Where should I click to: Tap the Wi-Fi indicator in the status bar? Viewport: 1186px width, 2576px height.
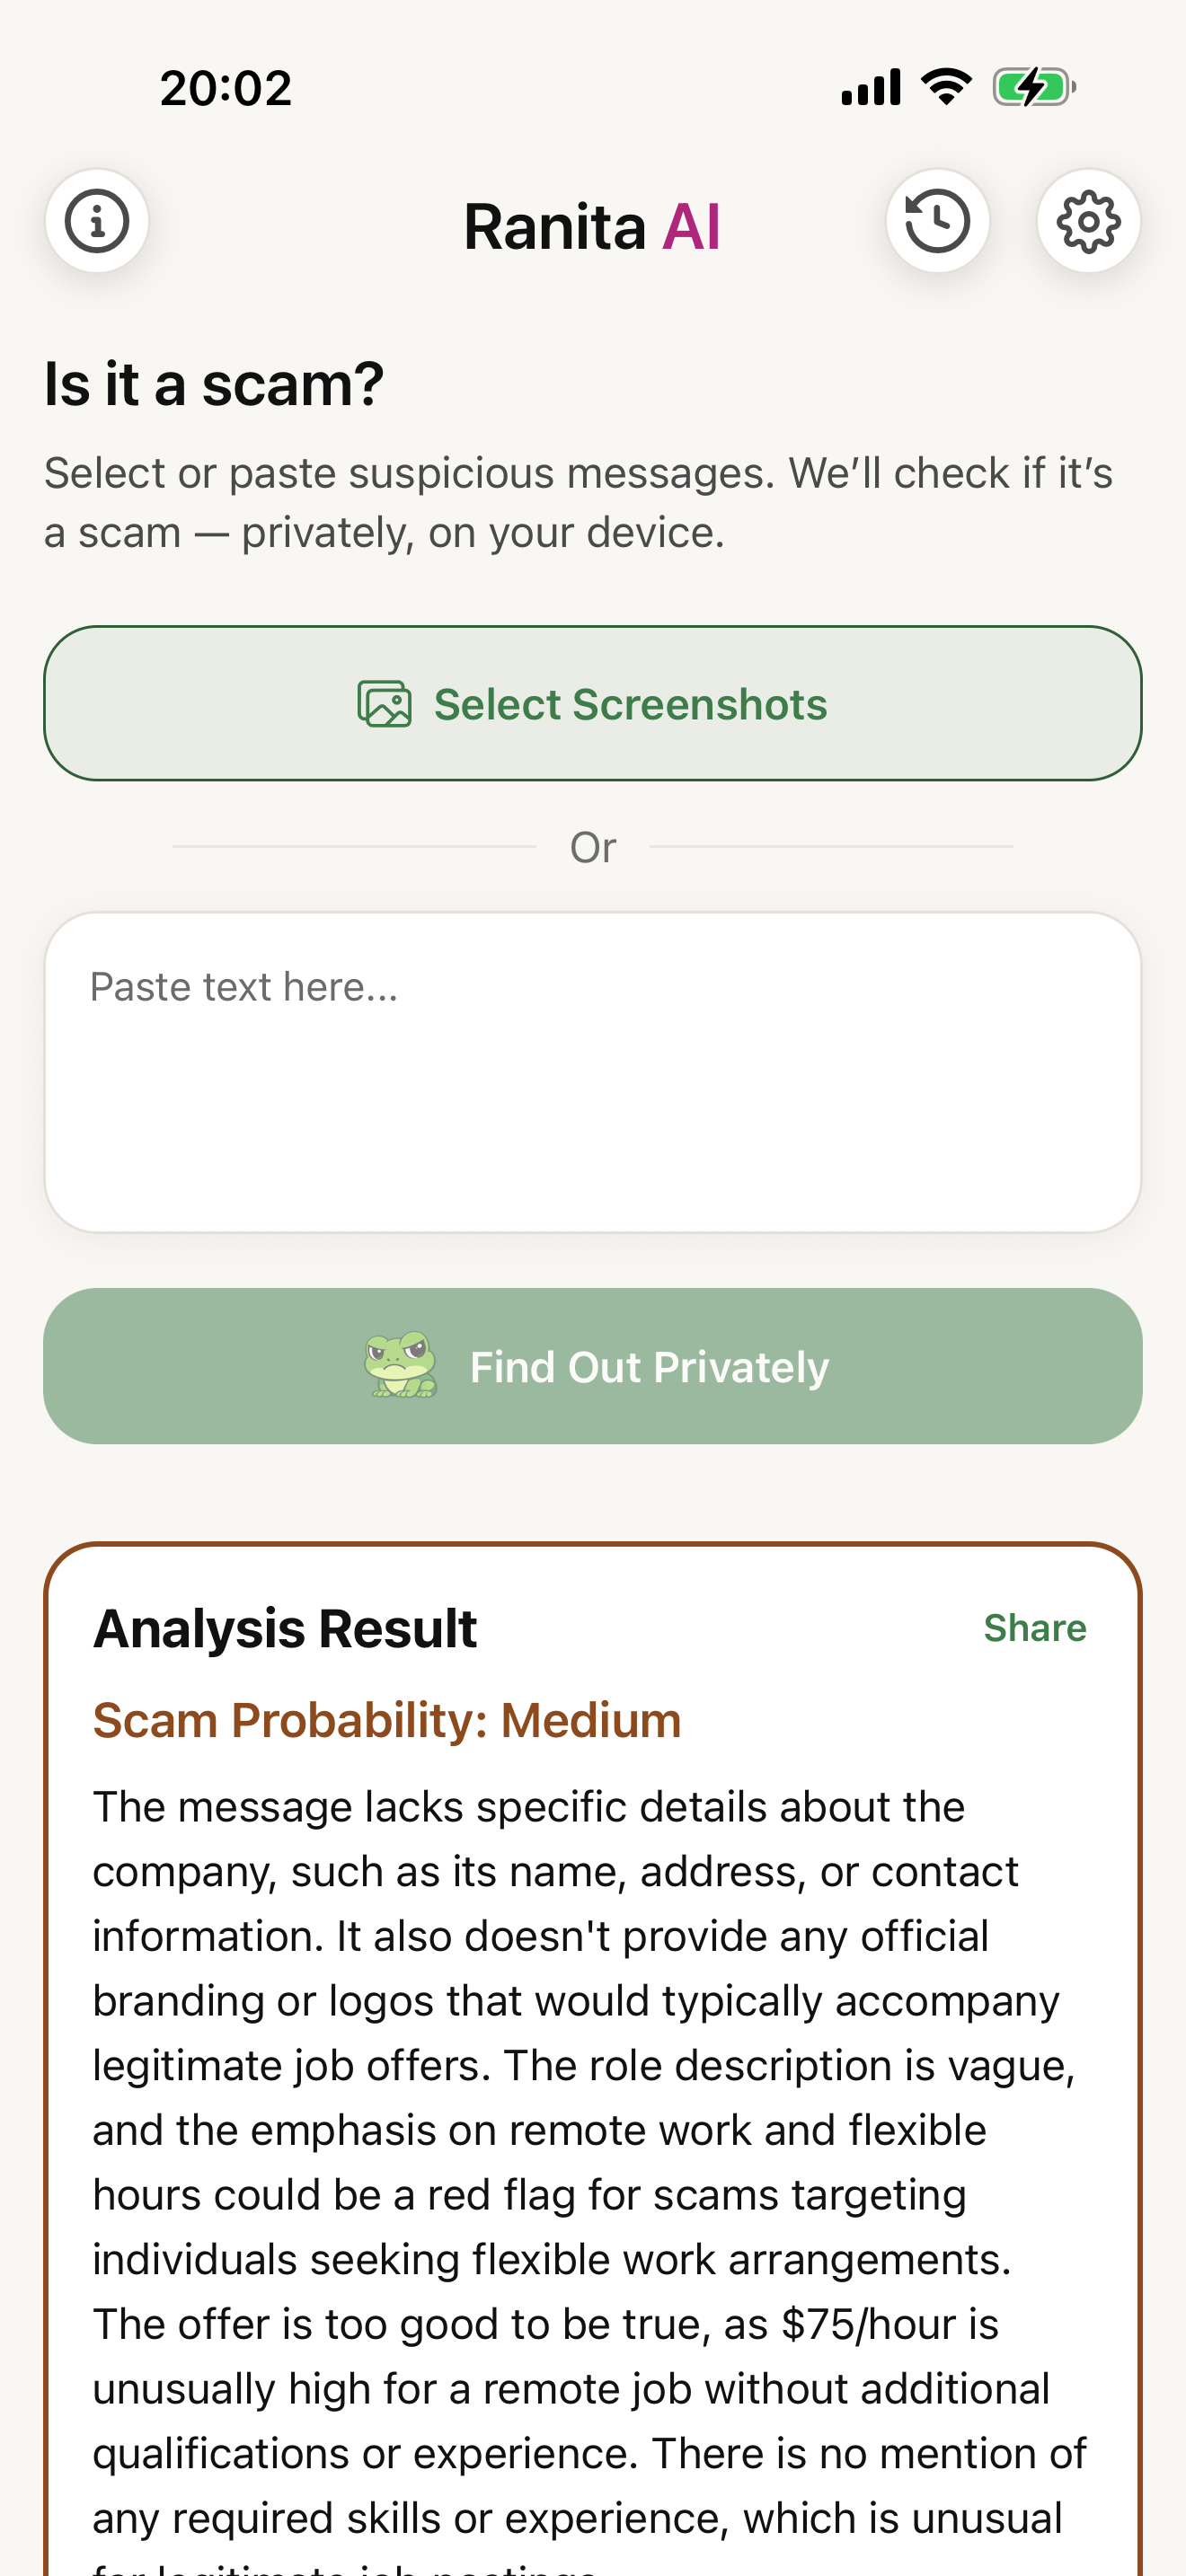(944, 85)
